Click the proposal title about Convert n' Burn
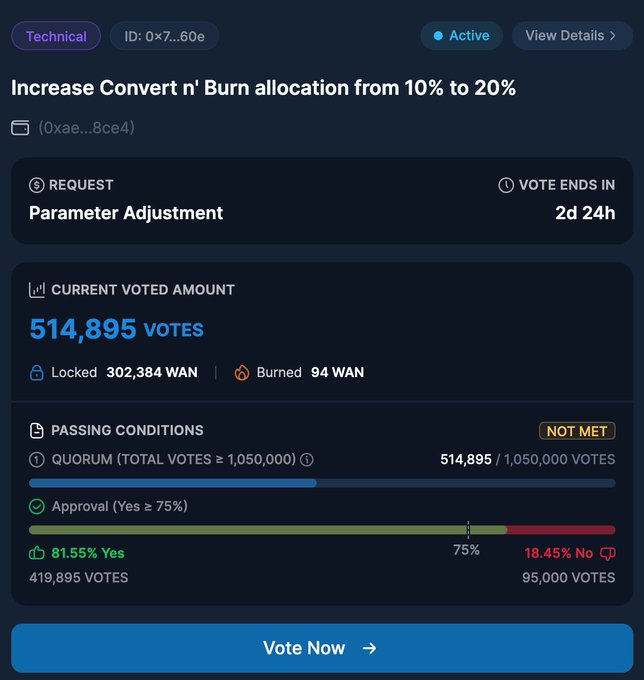Image resolution: width=644 pixels, height=680 pixels. (263, 88)
